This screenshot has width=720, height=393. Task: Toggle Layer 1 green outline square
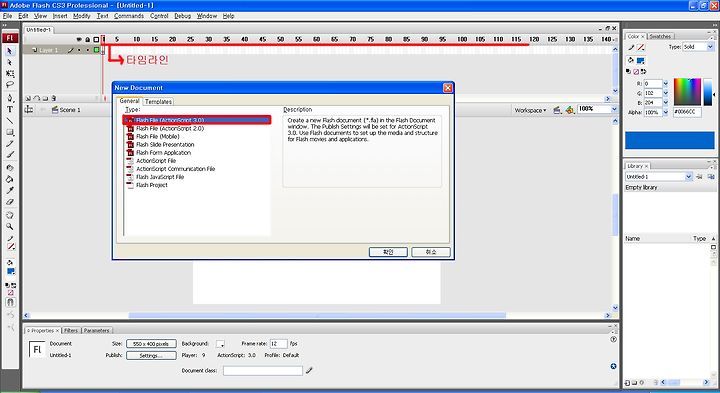[96, 50]
